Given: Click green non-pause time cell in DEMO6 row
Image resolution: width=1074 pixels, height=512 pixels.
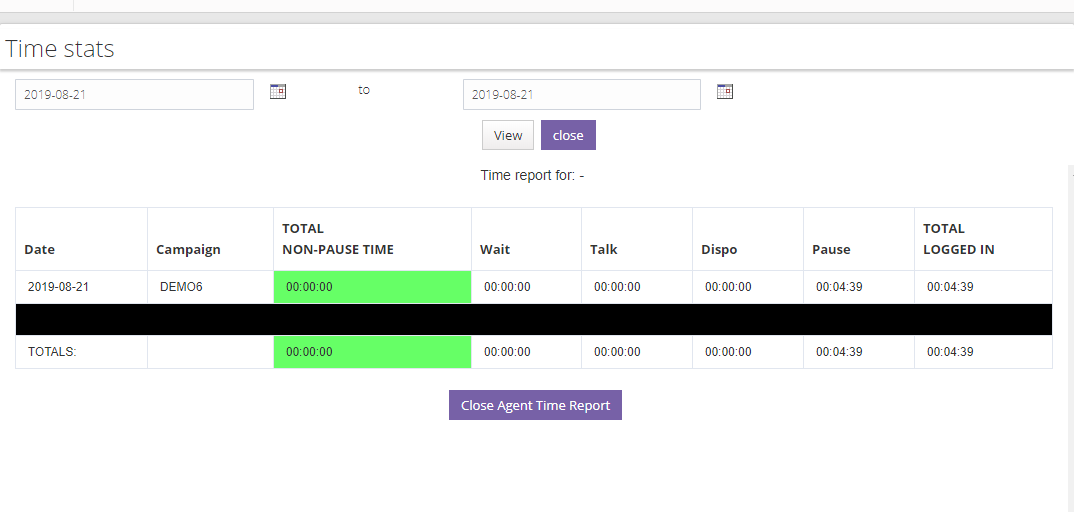Looking at the screenshot, I should pyautogui.click(x=372, y=287).
